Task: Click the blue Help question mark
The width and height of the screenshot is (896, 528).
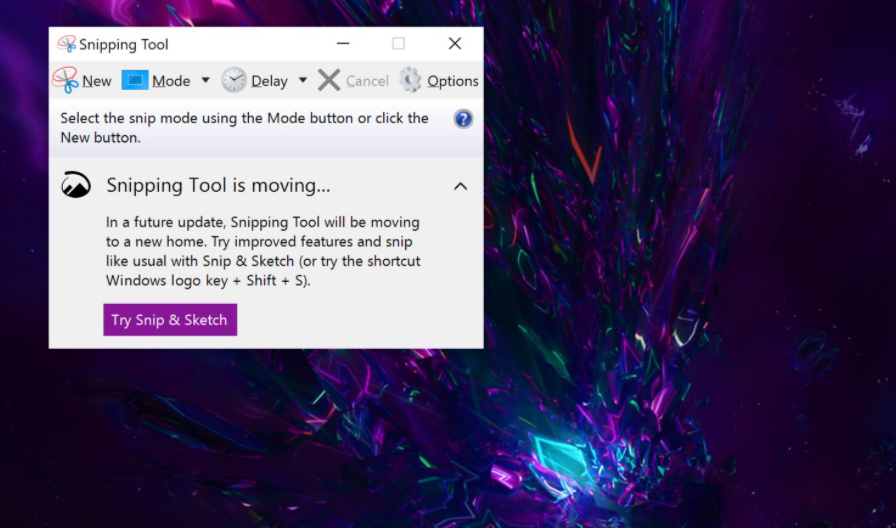Action: (x=463, y=119)
